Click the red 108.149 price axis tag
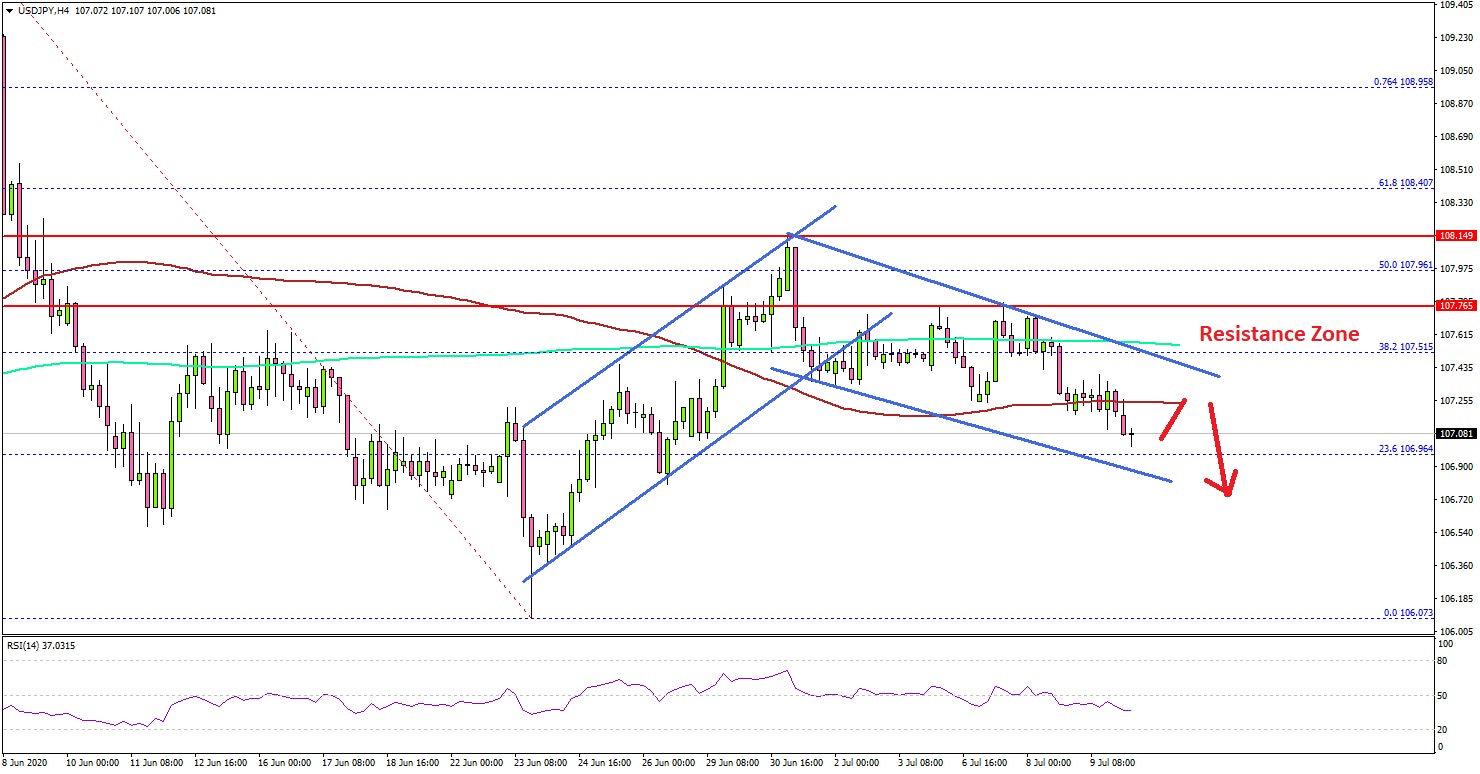 pyautogui.click(x=1455, y=237)
